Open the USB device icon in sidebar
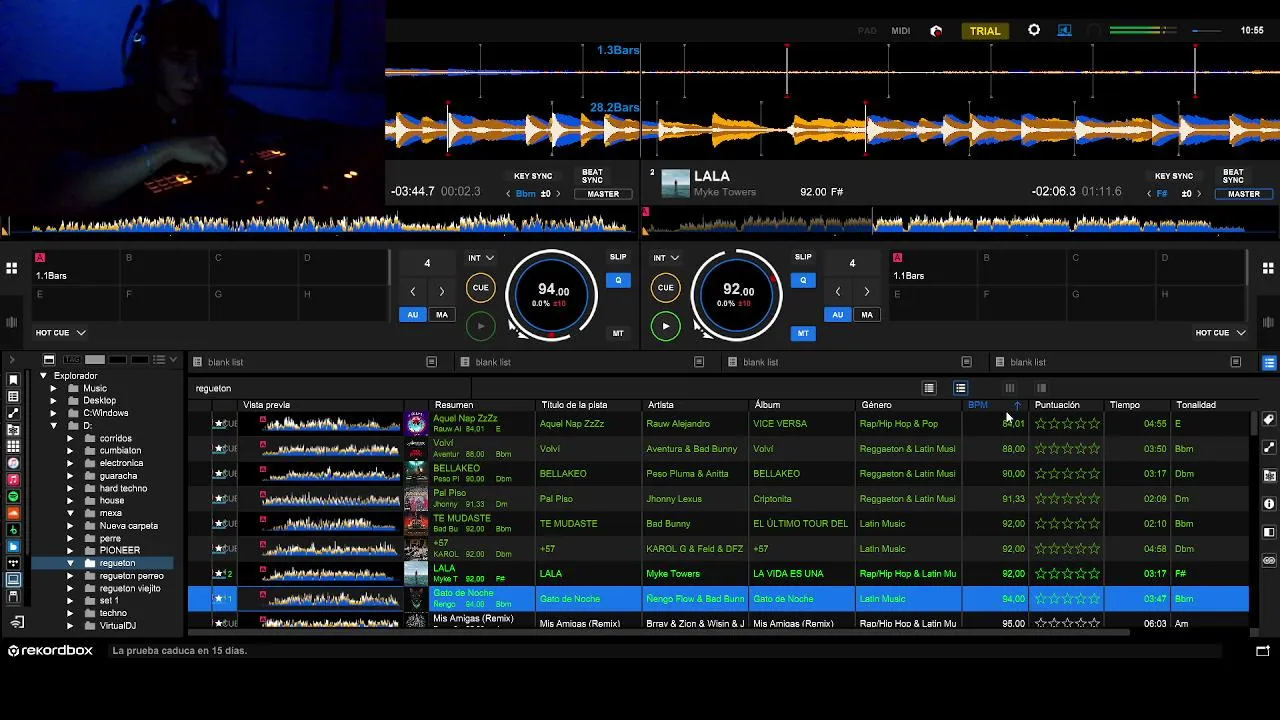This screenshot has width=1280, height=720. click(13, 597)
